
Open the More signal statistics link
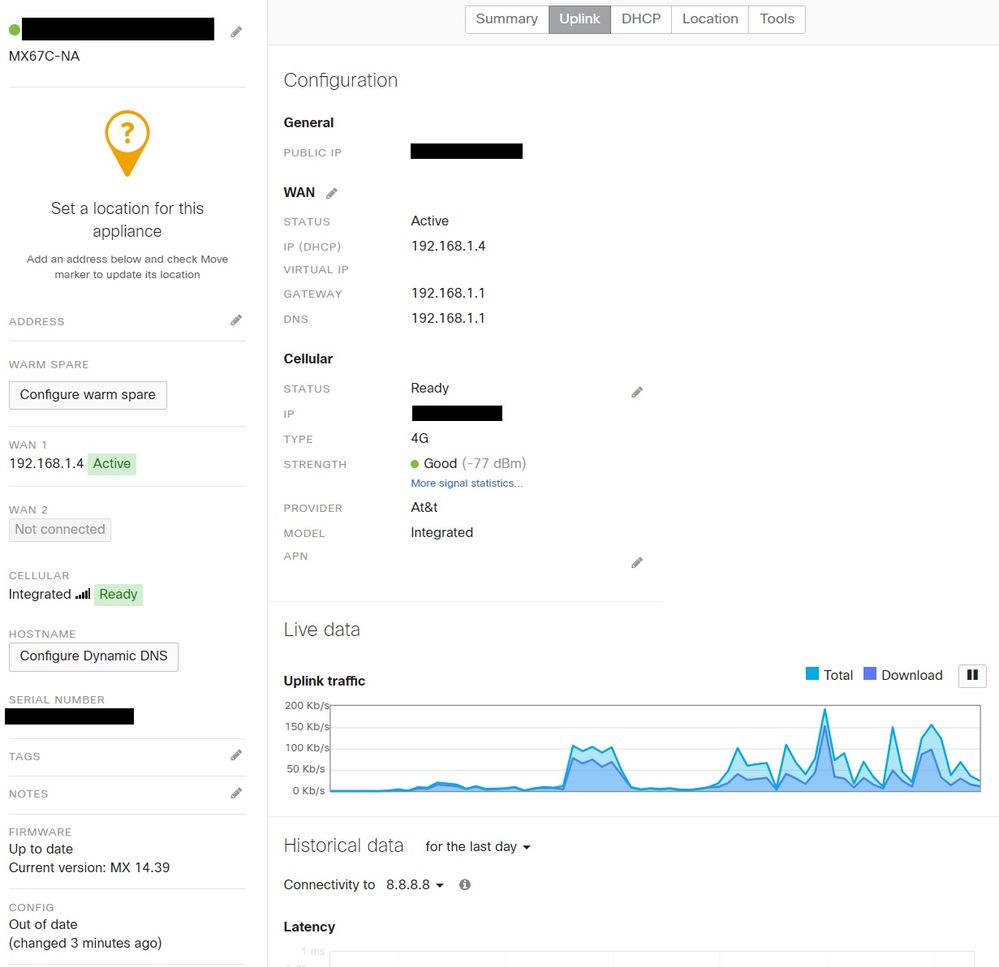pos(466,484)
